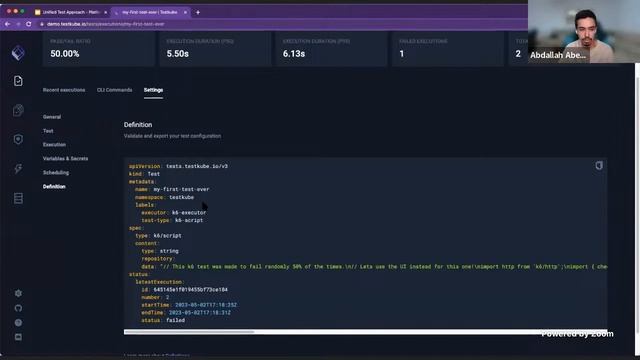This screenshot has width=640, height=360.
Task: Click the browser back arrow
Action: [7, 24]
